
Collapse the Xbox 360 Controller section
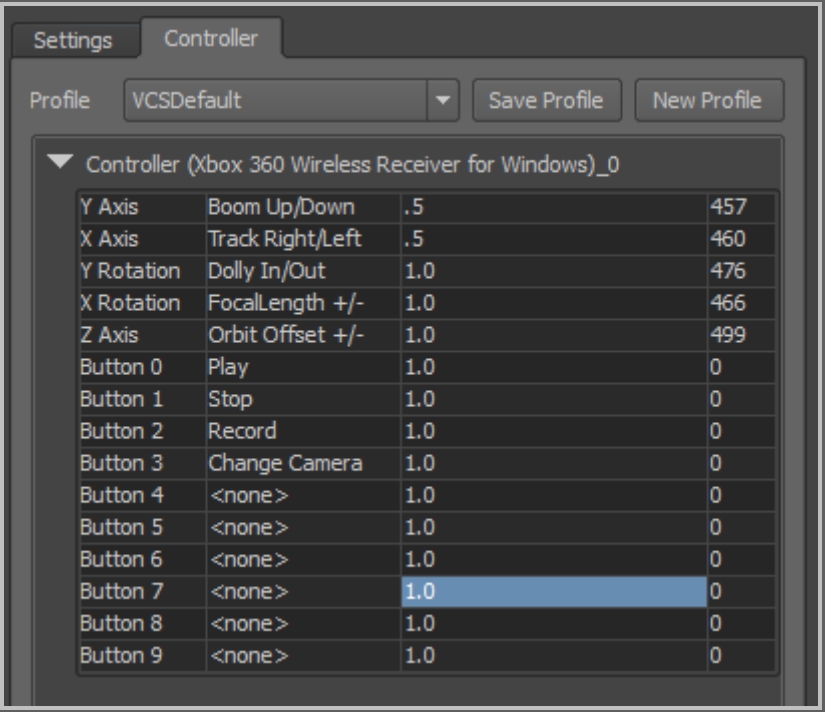(61, 163)
